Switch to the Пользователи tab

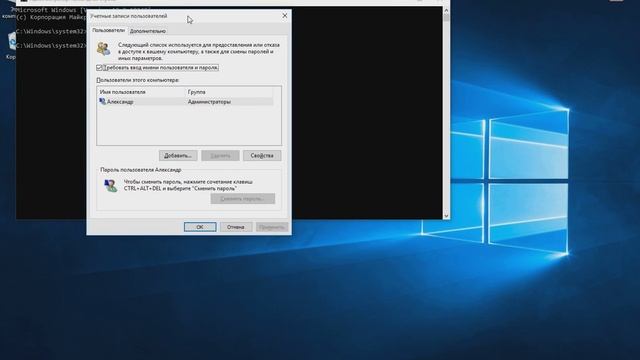click(x=108, y=30)
